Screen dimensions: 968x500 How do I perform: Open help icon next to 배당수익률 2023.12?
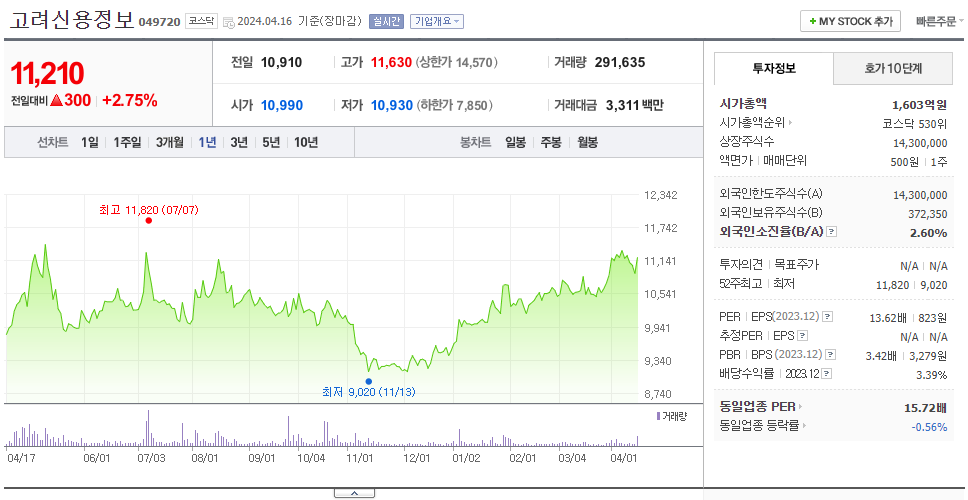pyautogui.click(x=827, y=374)
